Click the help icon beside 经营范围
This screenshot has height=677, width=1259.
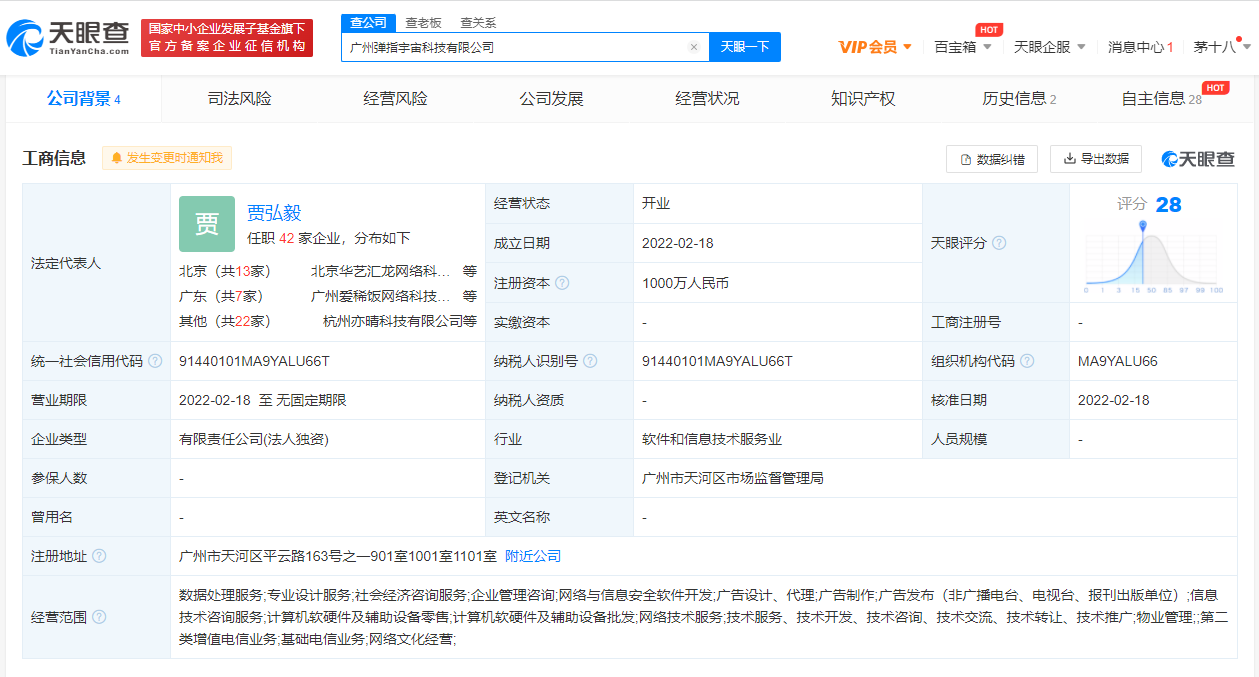(99, 617)
